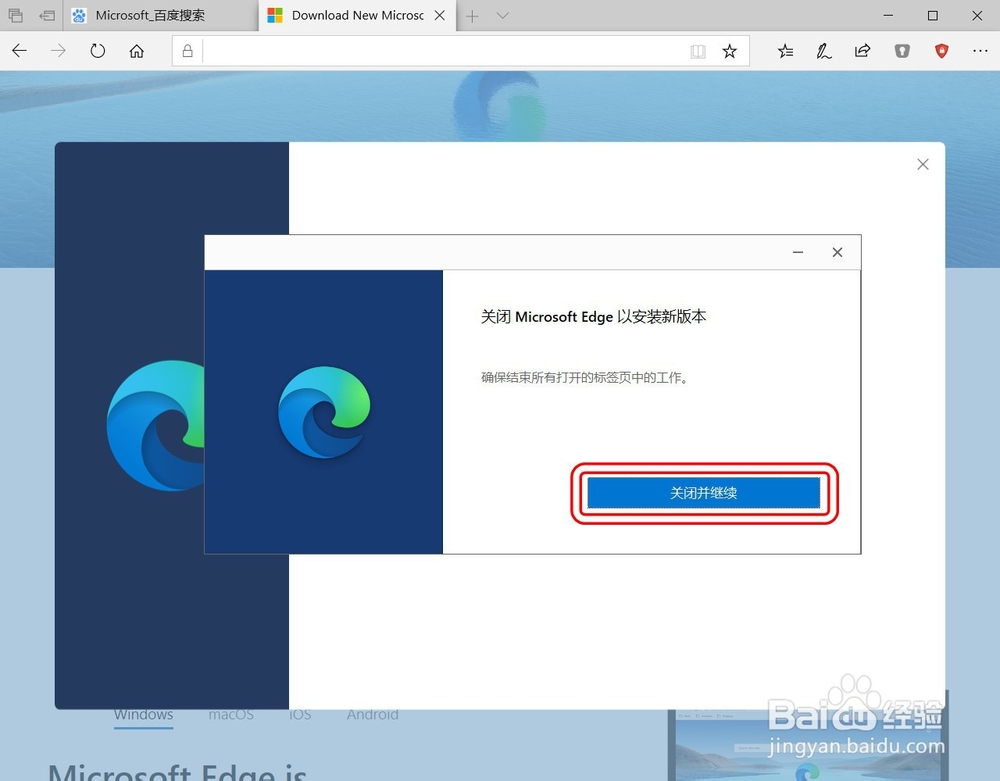
Task: Select the Android platform tab
Action: [x=372, y=715]
